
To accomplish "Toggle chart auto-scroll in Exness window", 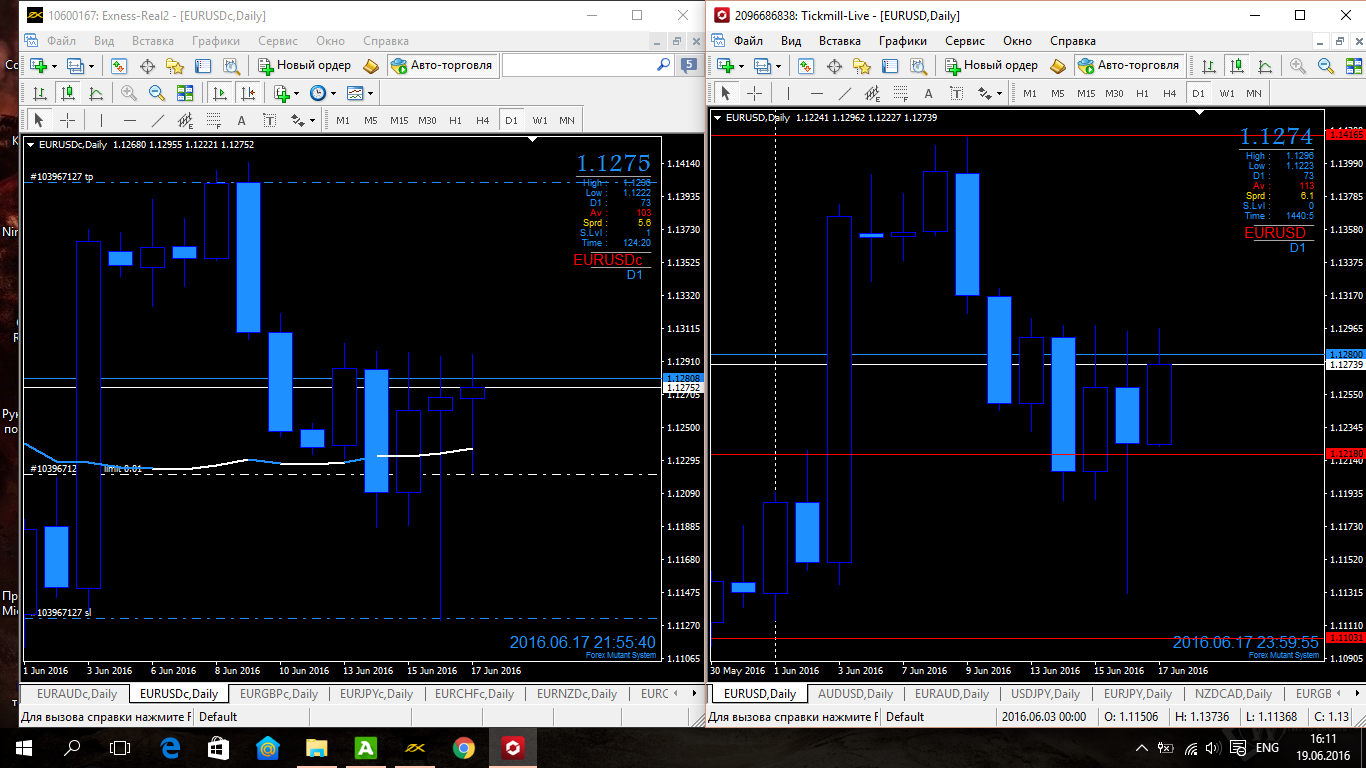I will coord(219,93).
